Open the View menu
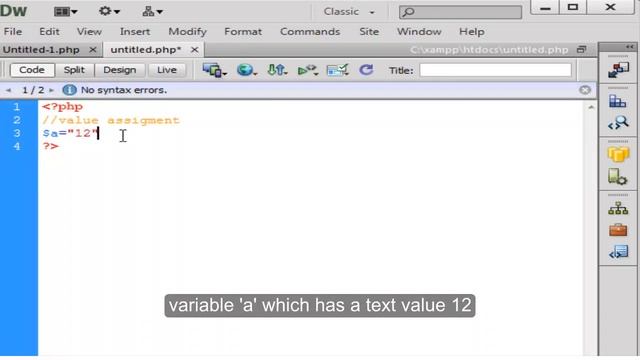This screenshot has width=640, height=360. coord(89,31)
